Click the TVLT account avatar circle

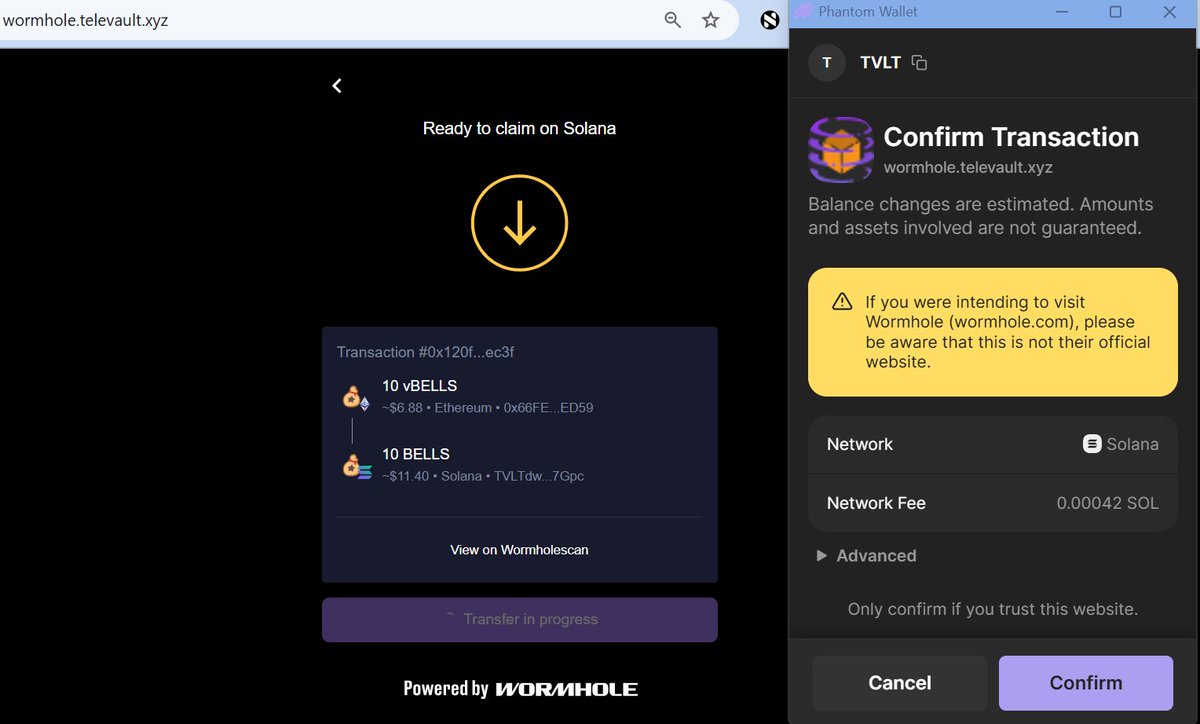pos(826,62)
